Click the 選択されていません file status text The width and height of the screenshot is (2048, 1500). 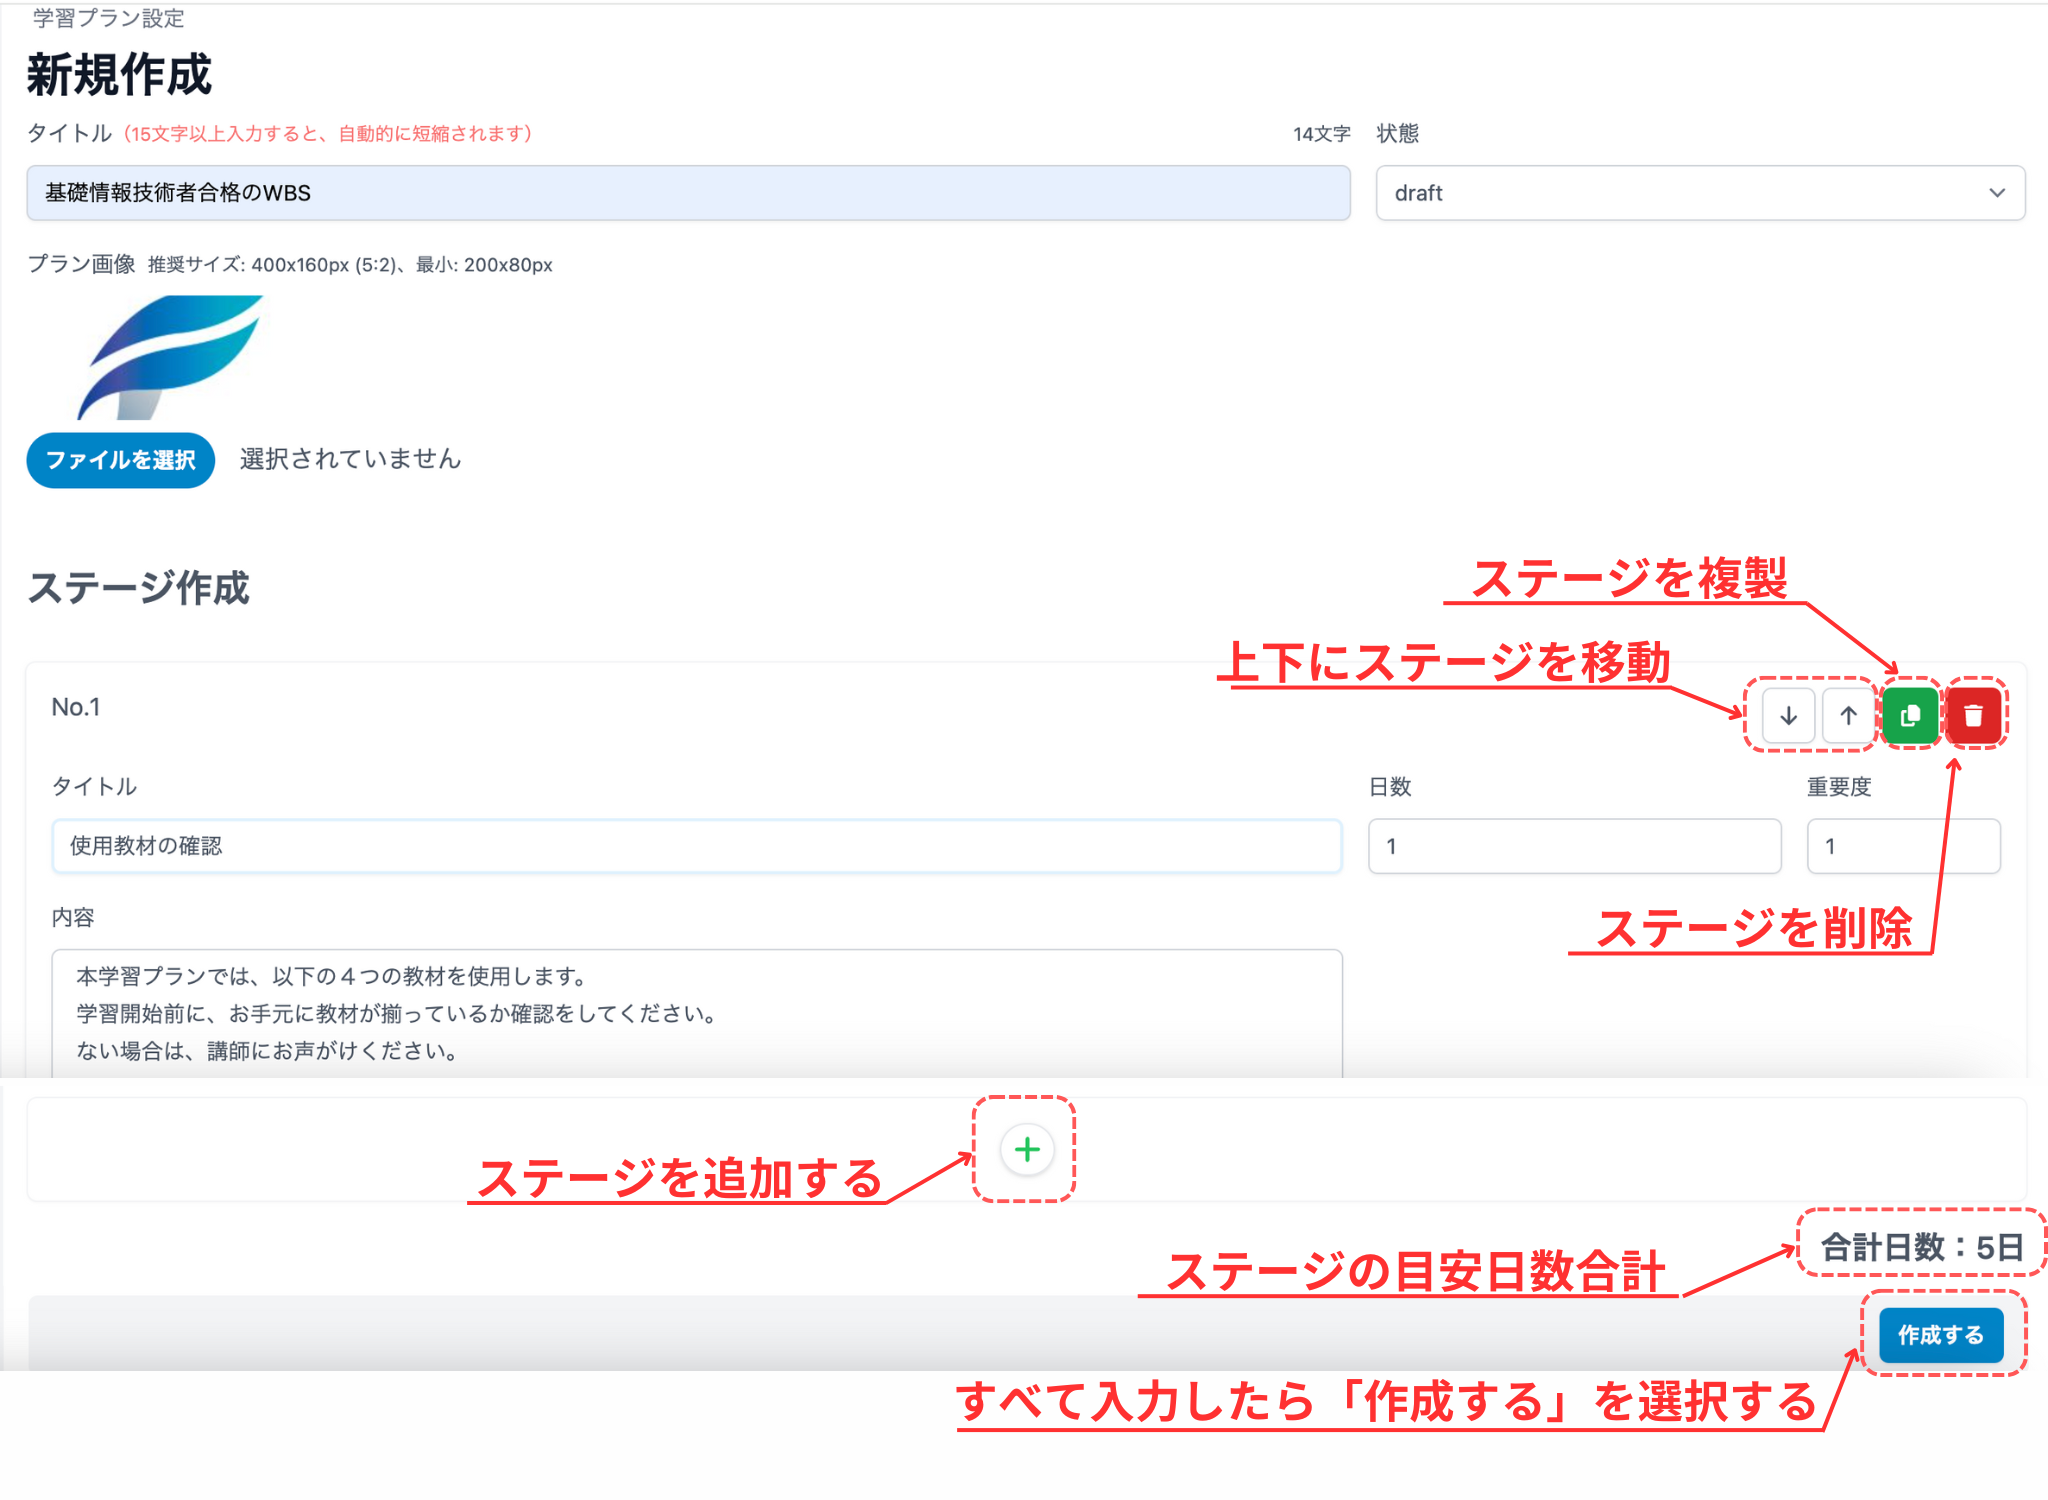click(x=350, y=459)
